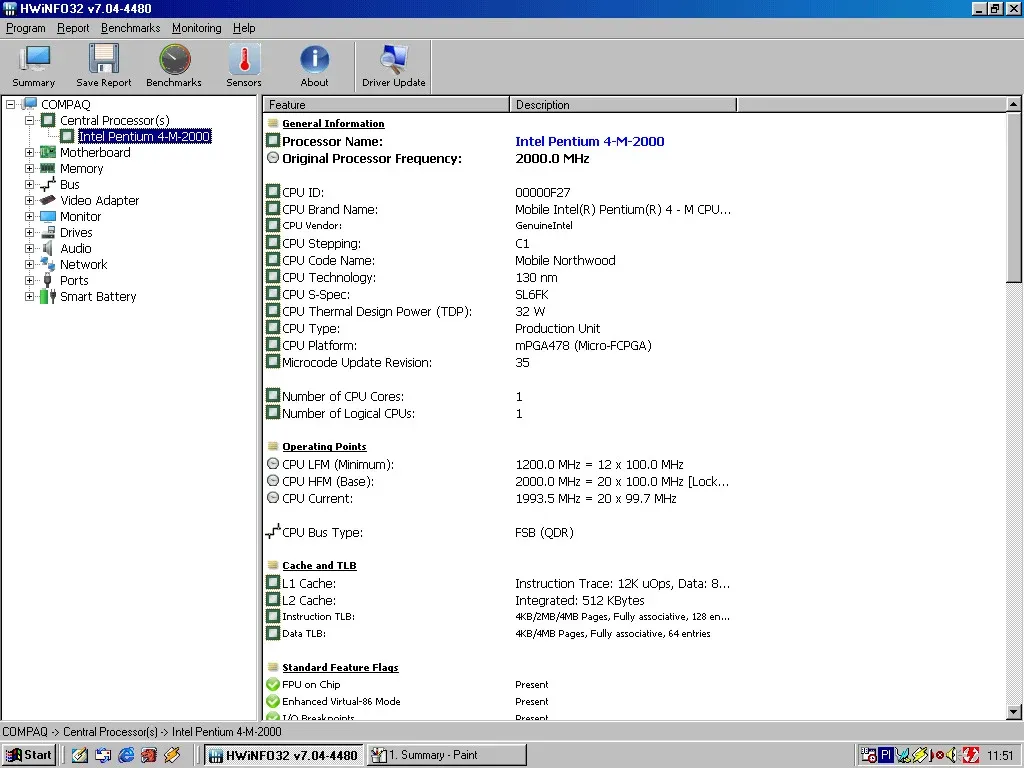Click the Enhanced Virtual-86 Mode check icon
Image resolution: width=1024 pixels, height=768 pixels.
[273, 701]
